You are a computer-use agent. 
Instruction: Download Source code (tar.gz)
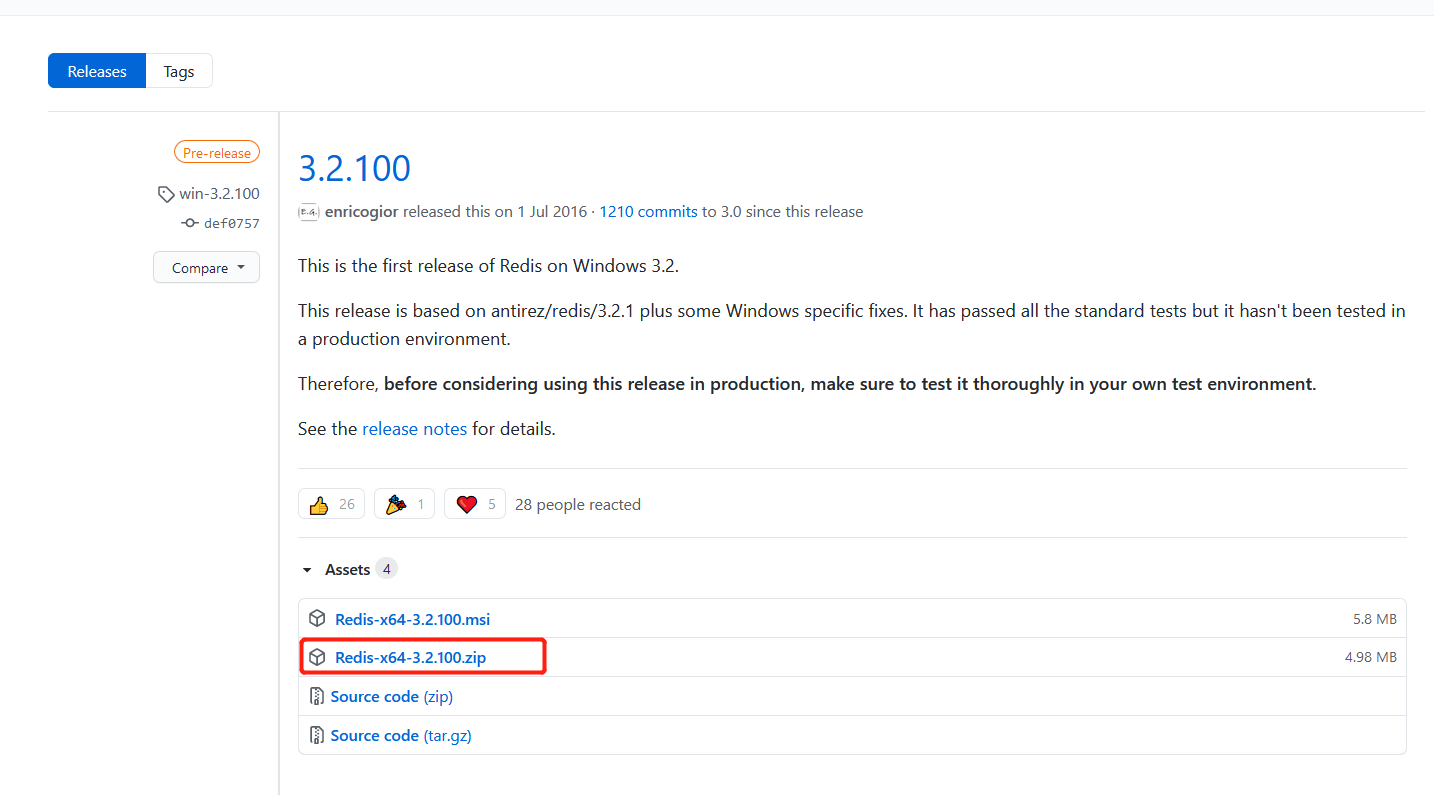(x=401, y=736)
